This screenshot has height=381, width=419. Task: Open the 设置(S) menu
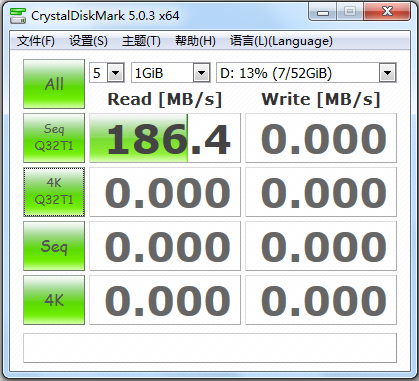[x=88, y=41]
